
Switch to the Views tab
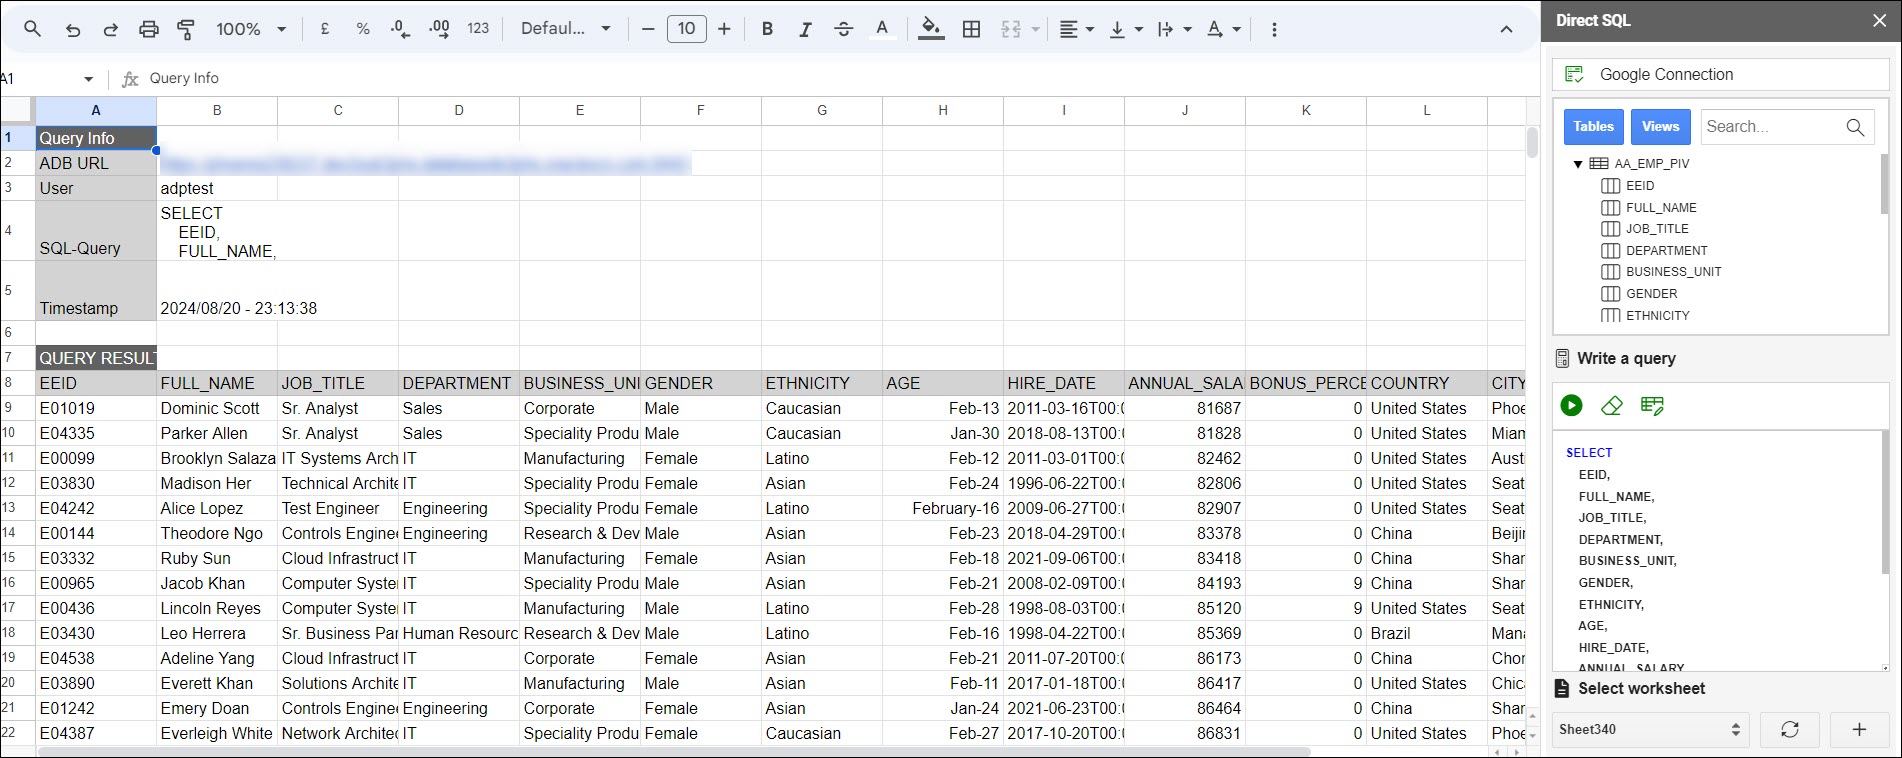point(1660,127)
